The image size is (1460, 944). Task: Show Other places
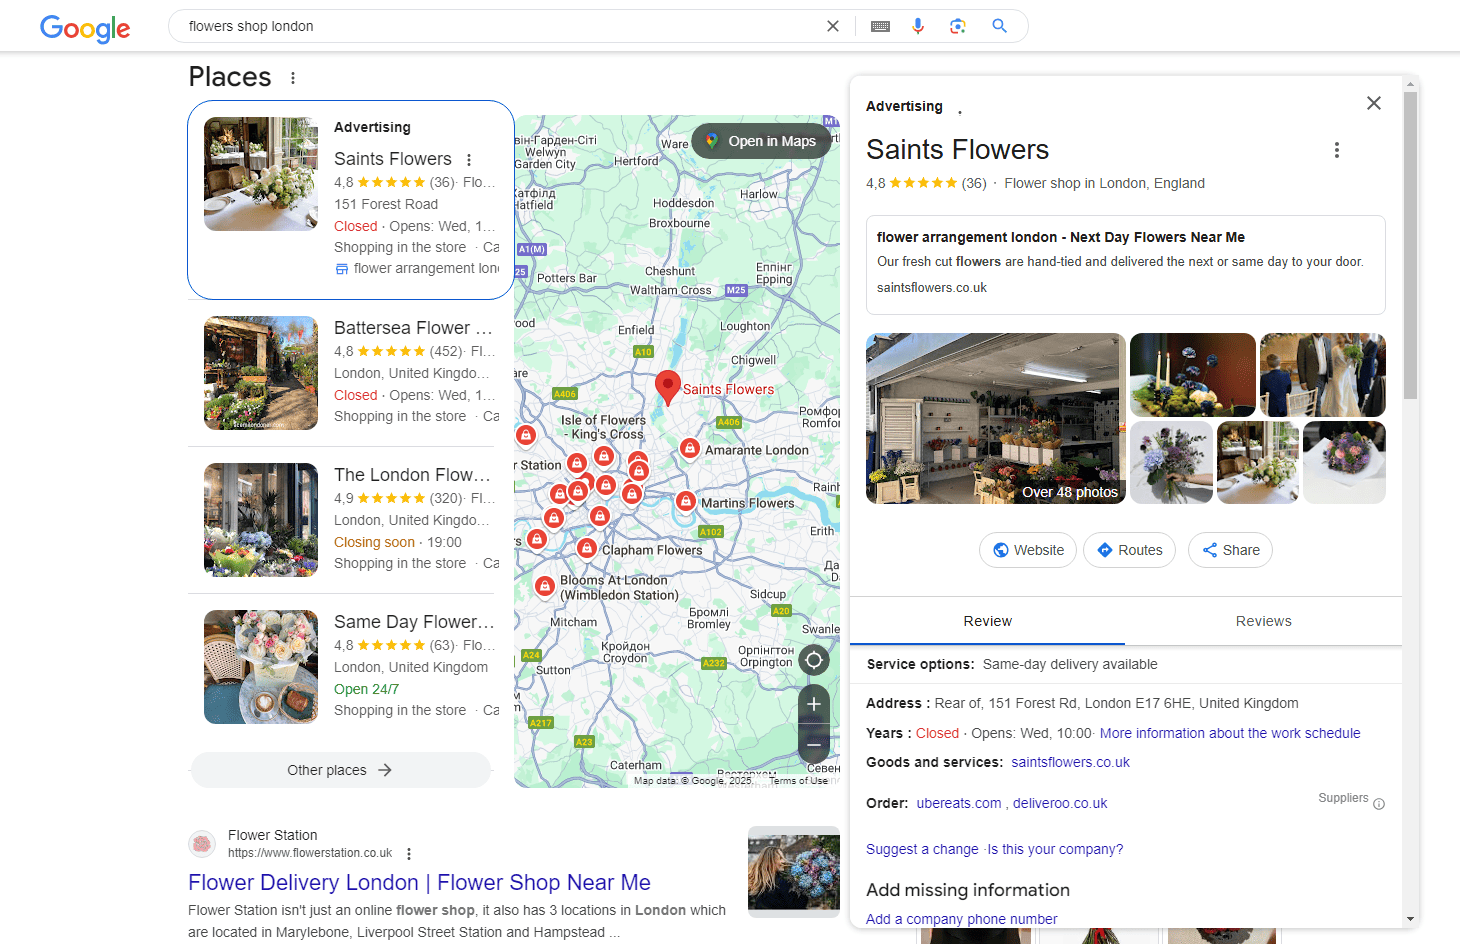pyautogui.click(x=340, y=770)
